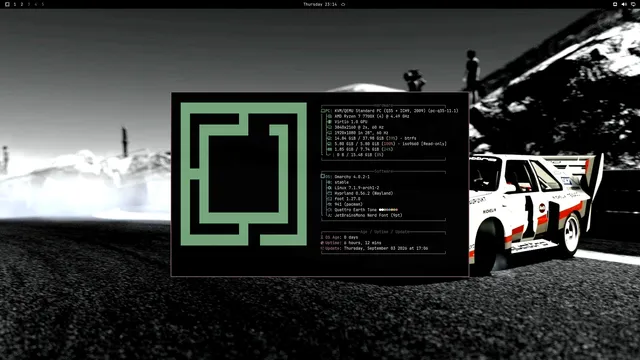
Task: Click the iso9660 Read-only disk line
Action: click(x=391, y=144)
